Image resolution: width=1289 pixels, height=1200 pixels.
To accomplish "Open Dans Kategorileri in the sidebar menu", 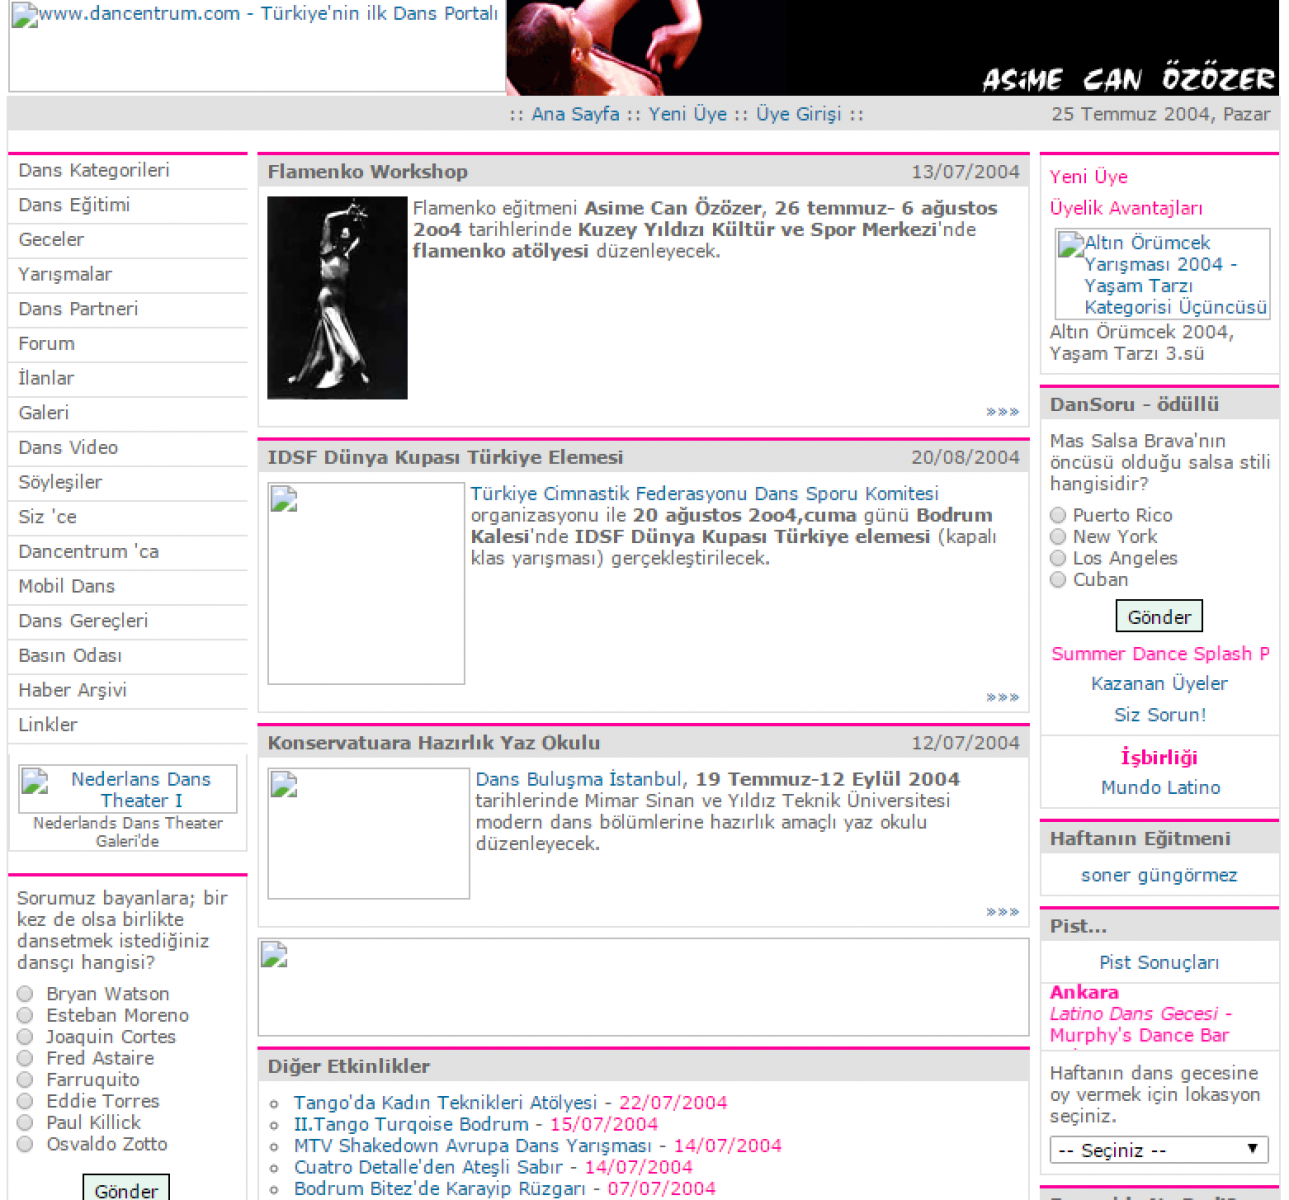I will point(94,170).
